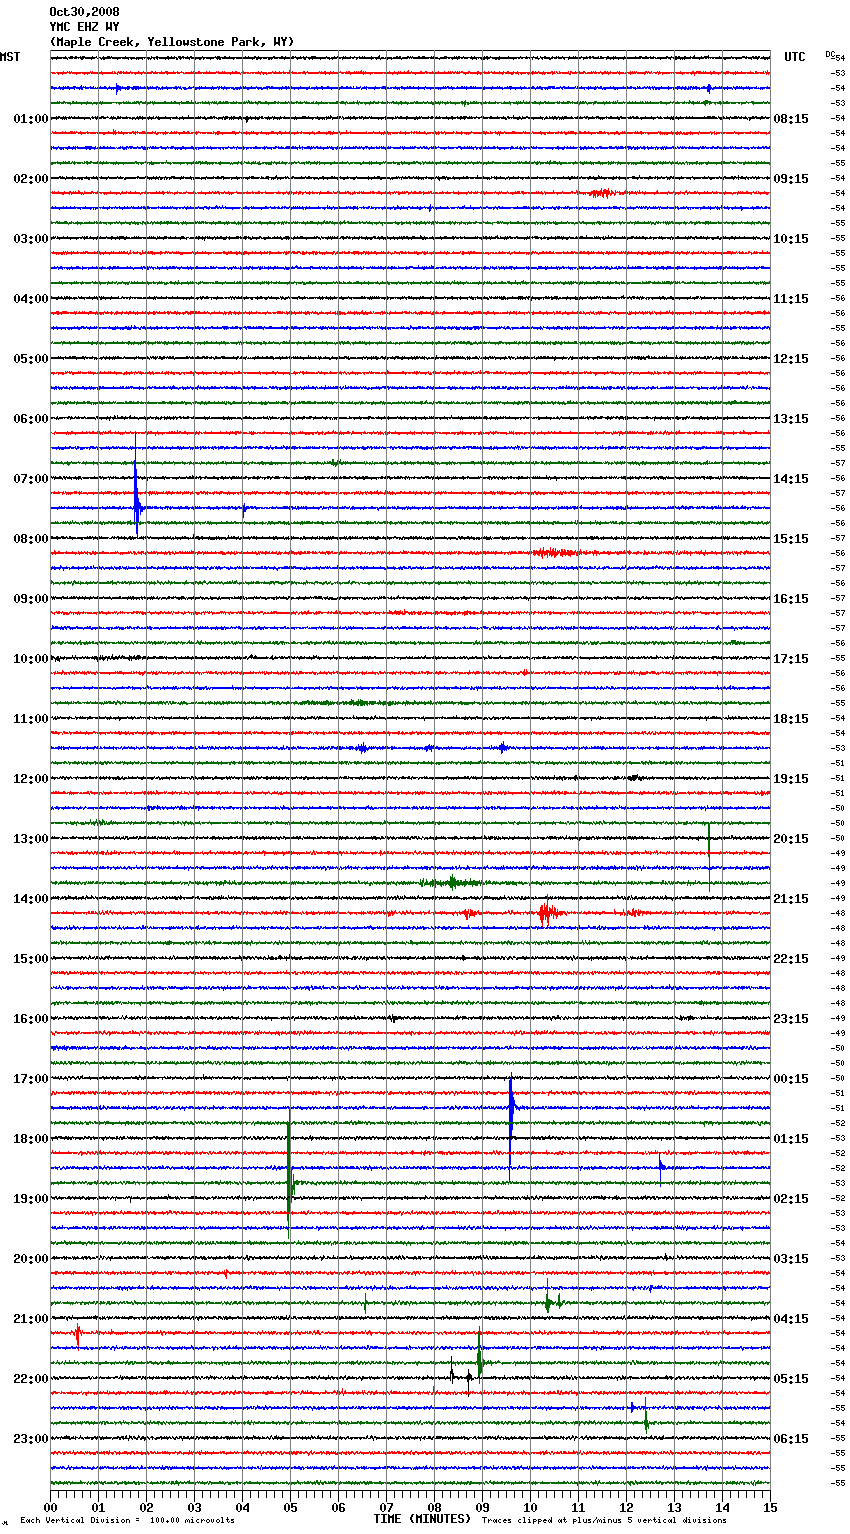Click the 02:00 MST row label
The width and height of the screenshot is (850, 1534).
[x=31, y=179]
